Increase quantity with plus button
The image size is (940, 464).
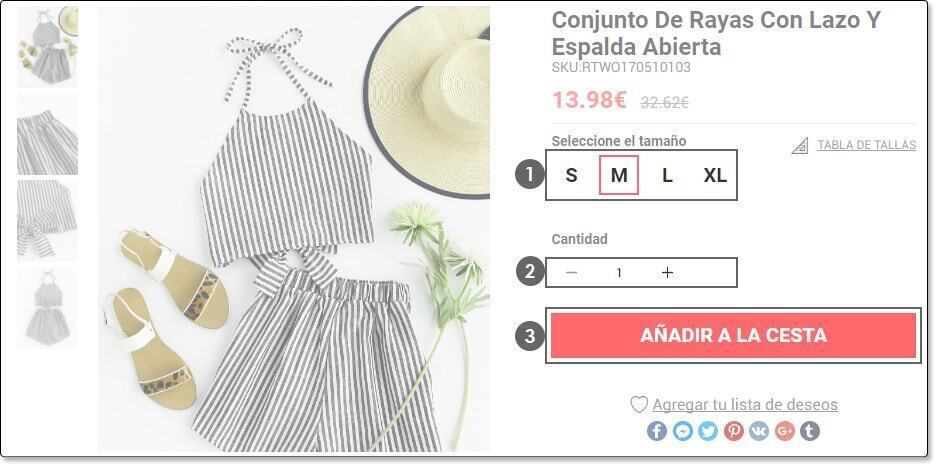pyautogui.click(x=667, y=273)
